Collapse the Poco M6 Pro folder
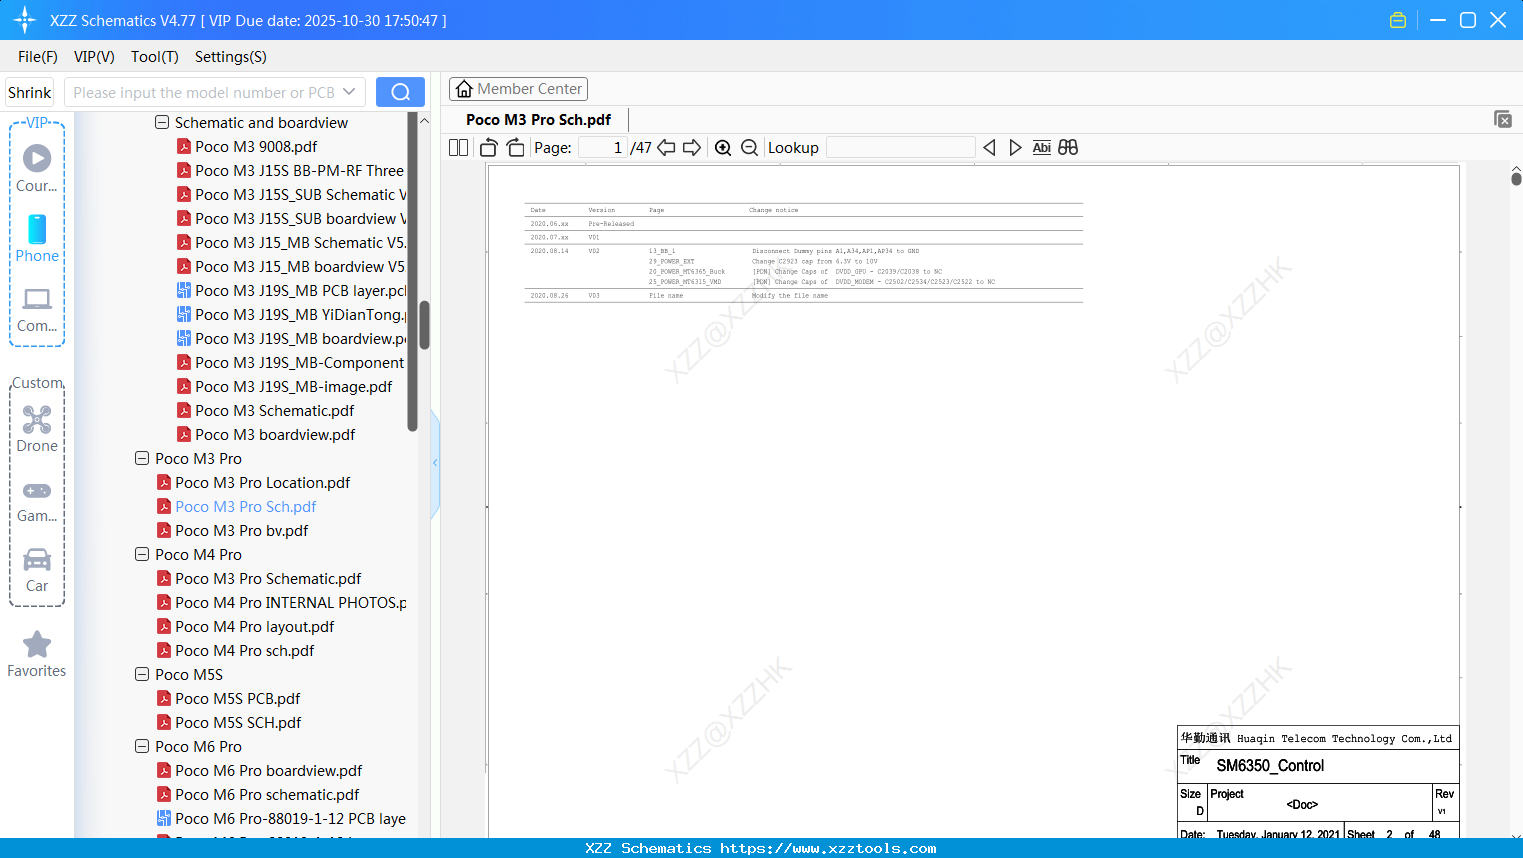The height and width of the screenshot is (858, 1523). pos(142,747)
